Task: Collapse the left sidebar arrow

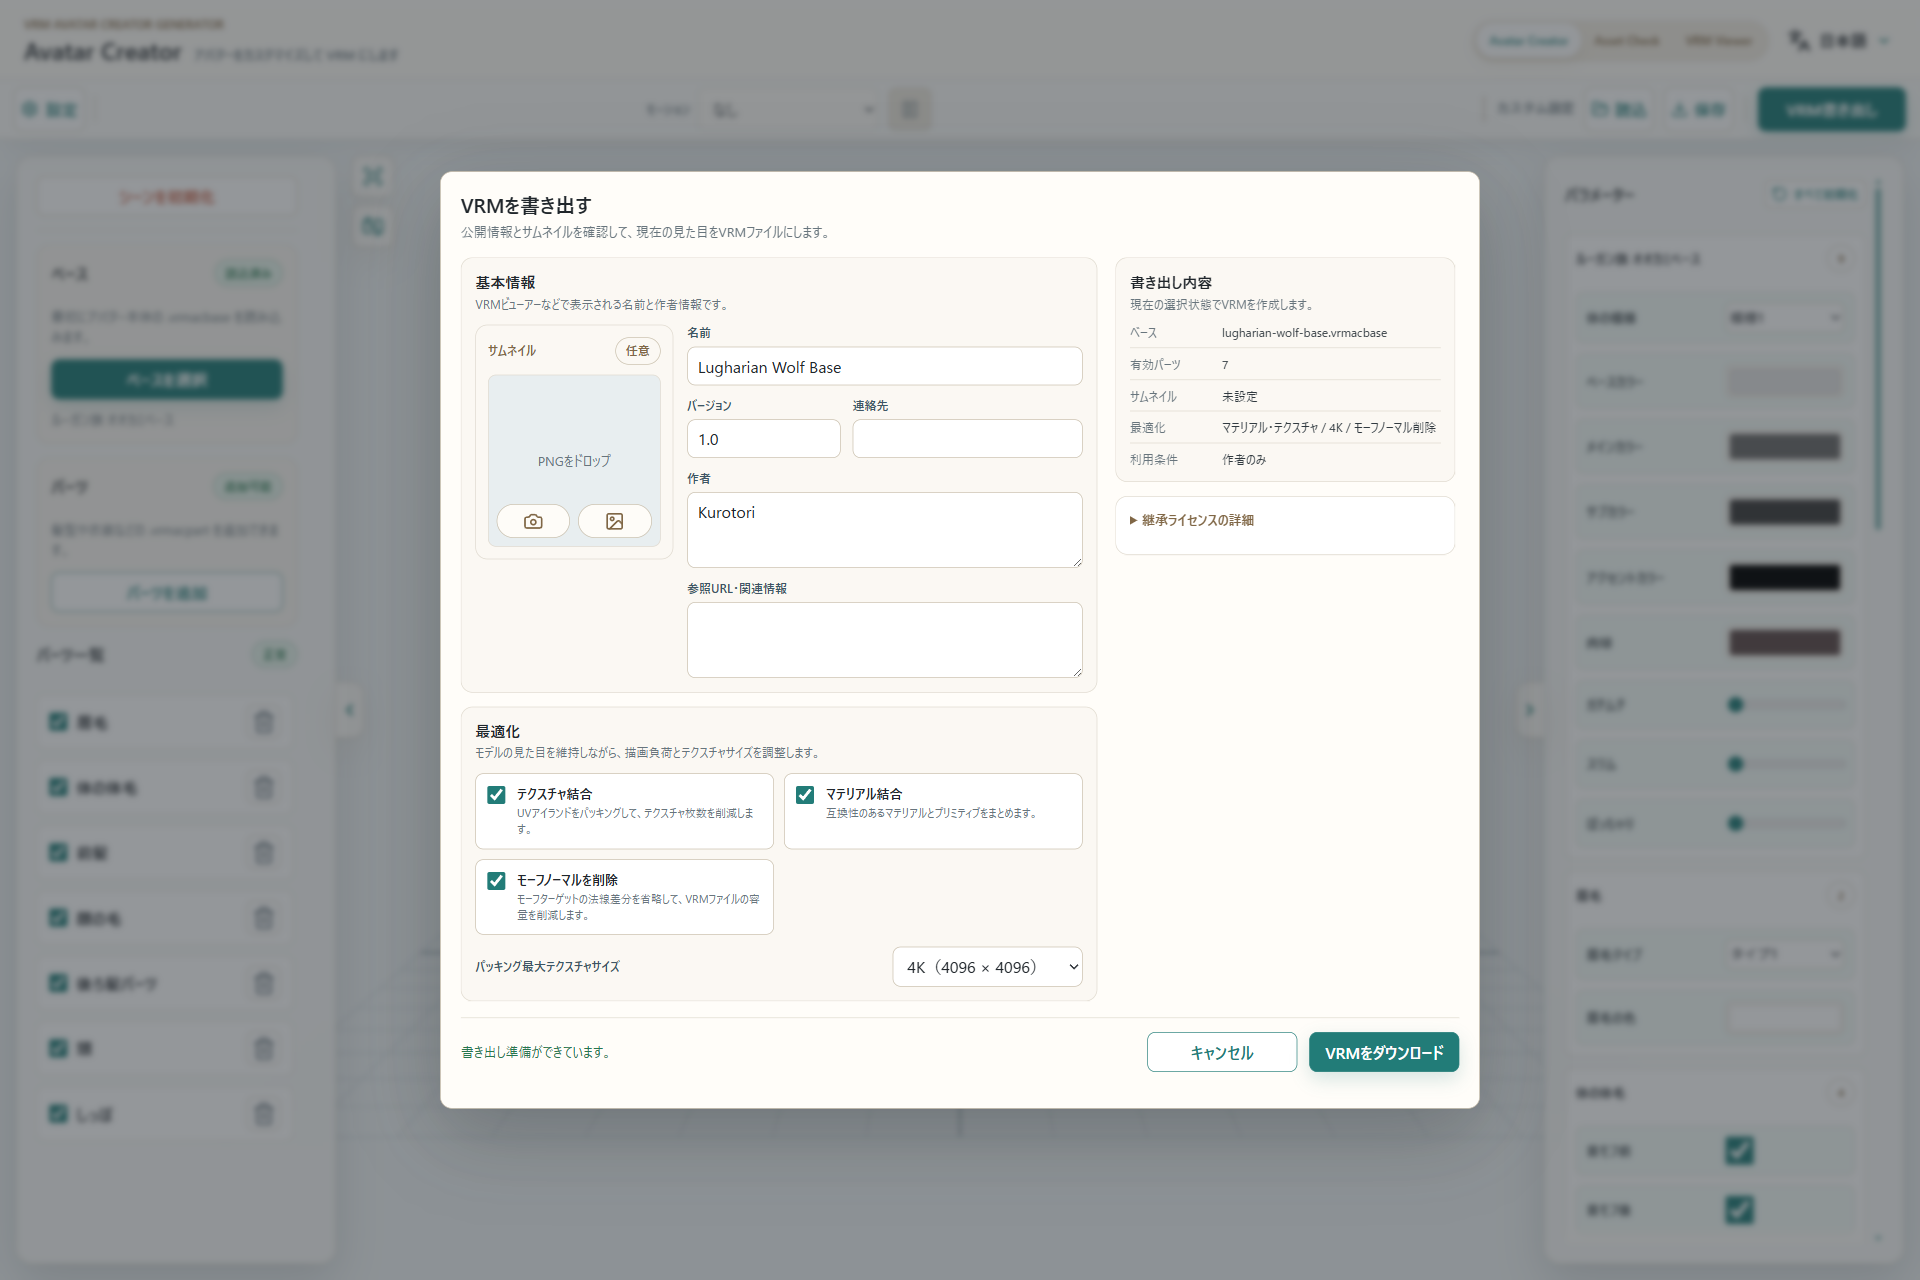Action: tap(349, 710)
